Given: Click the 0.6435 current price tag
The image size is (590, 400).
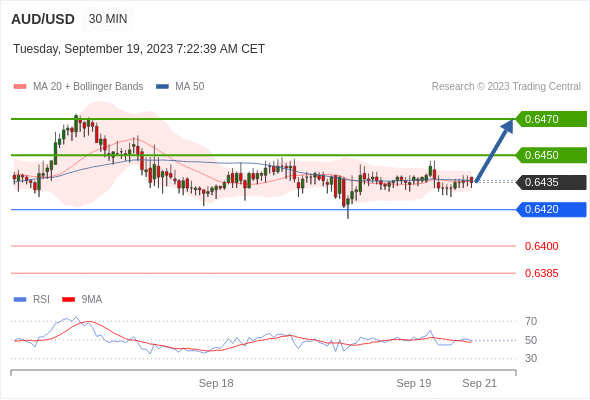Looking at the screenshot, I should [551, 182].
